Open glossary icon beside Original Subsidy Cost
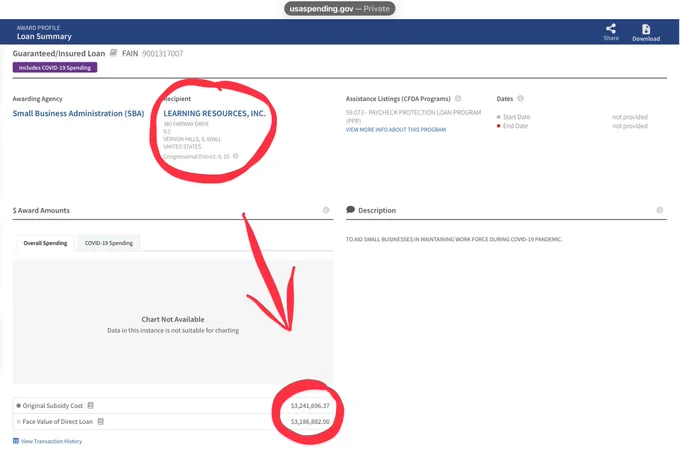This screenshot has width=680, height=457. point(90,405)
